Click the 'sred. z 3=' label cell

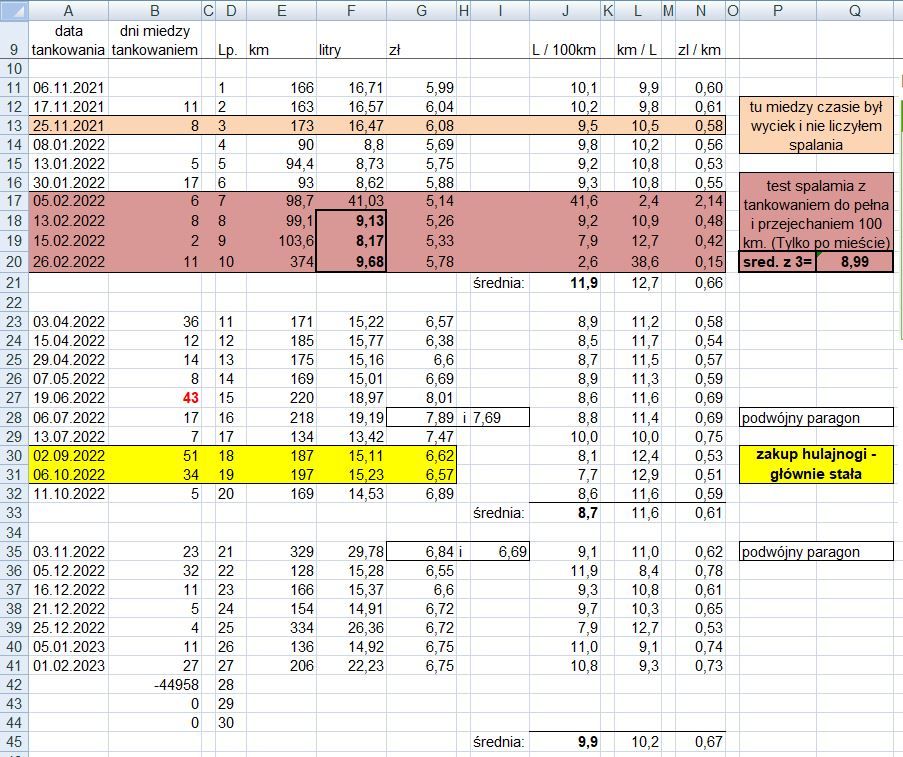point(777,262)
